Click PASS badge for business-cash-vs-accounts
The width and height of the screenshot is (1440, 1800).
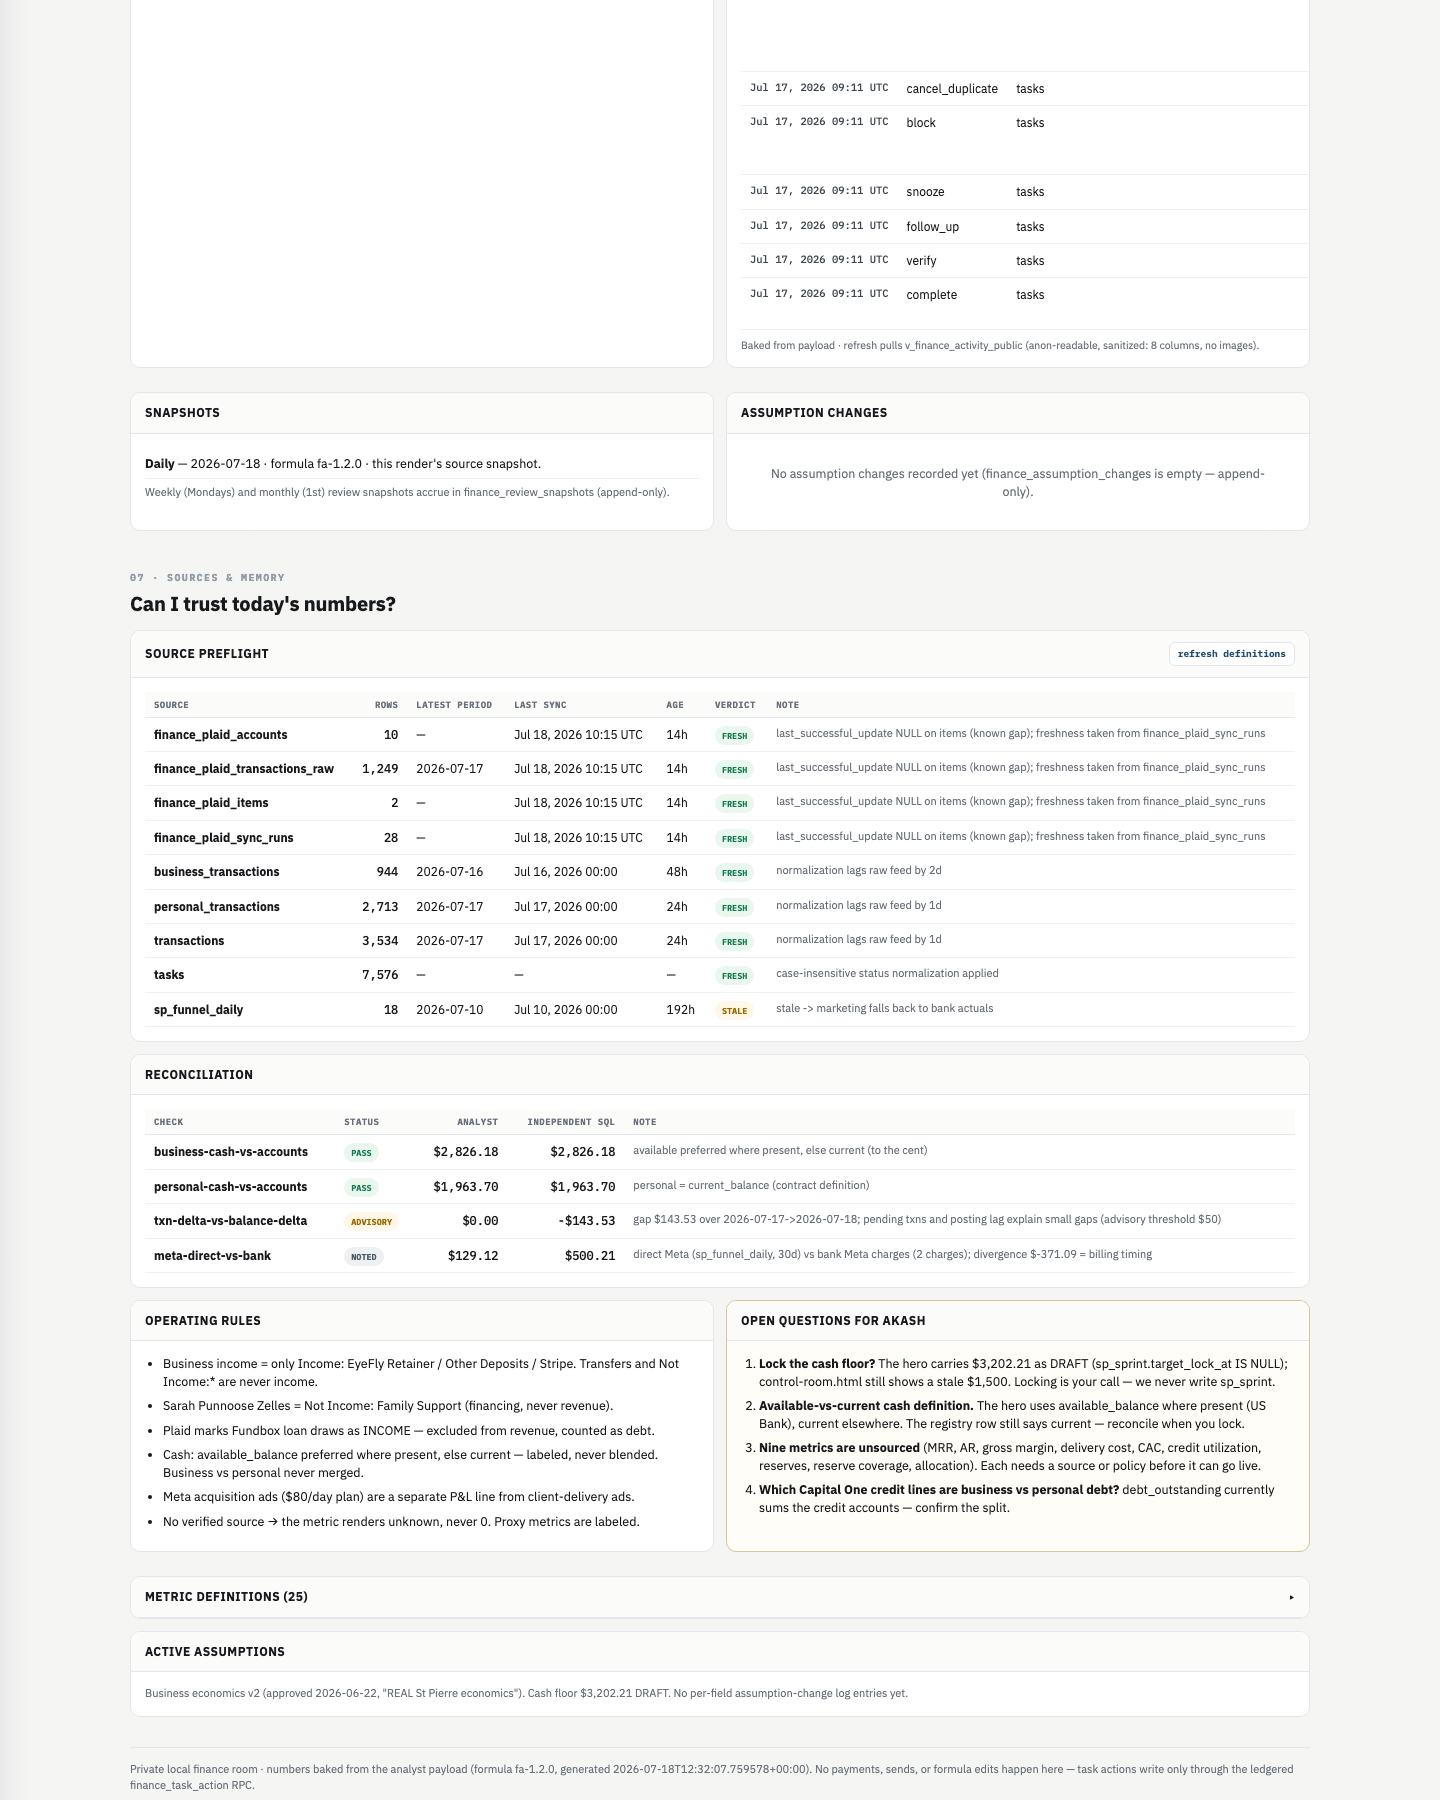point(361,1153)
